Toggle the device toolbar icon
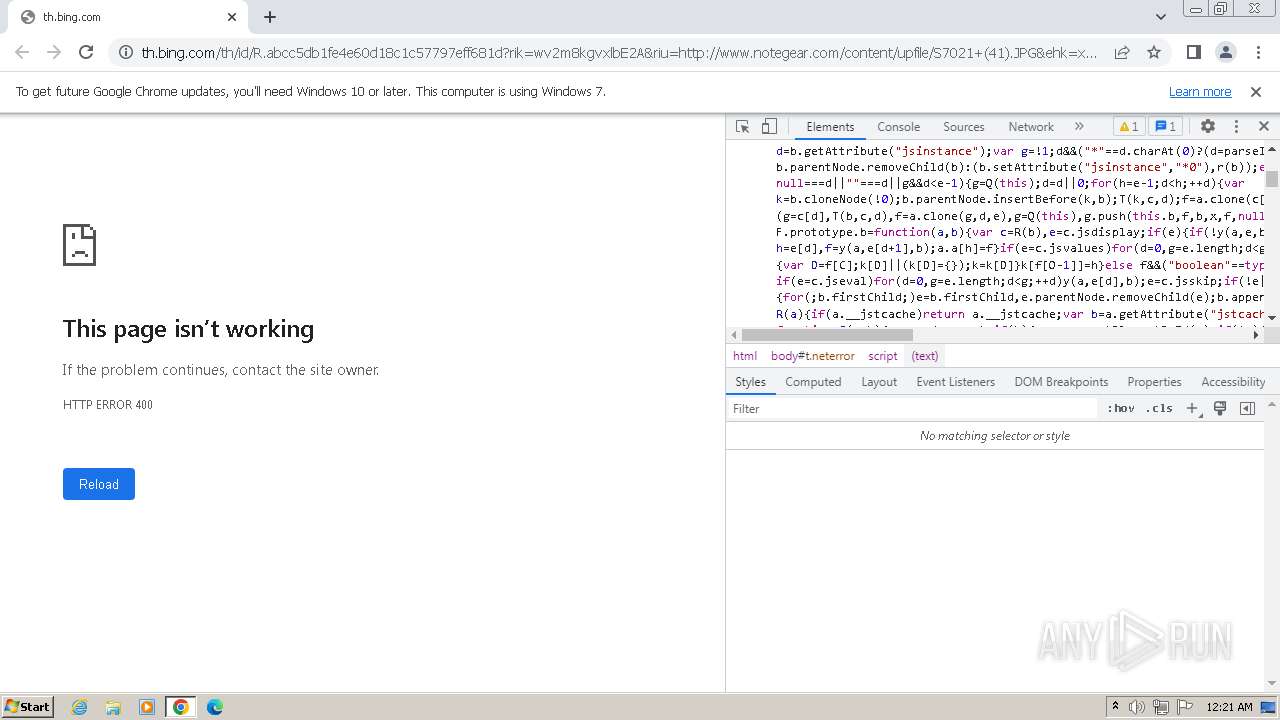Screen dimensions: 1280x720 coord(769,127)
